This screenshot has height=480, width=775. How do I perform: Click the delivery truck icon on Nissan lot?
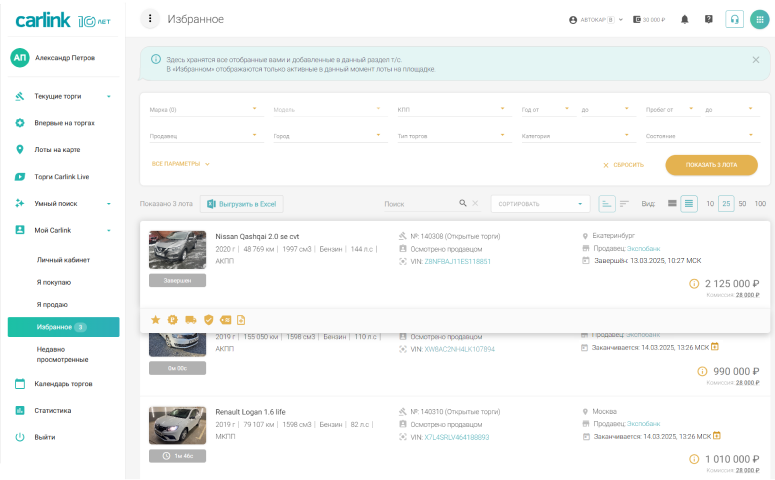191,319
